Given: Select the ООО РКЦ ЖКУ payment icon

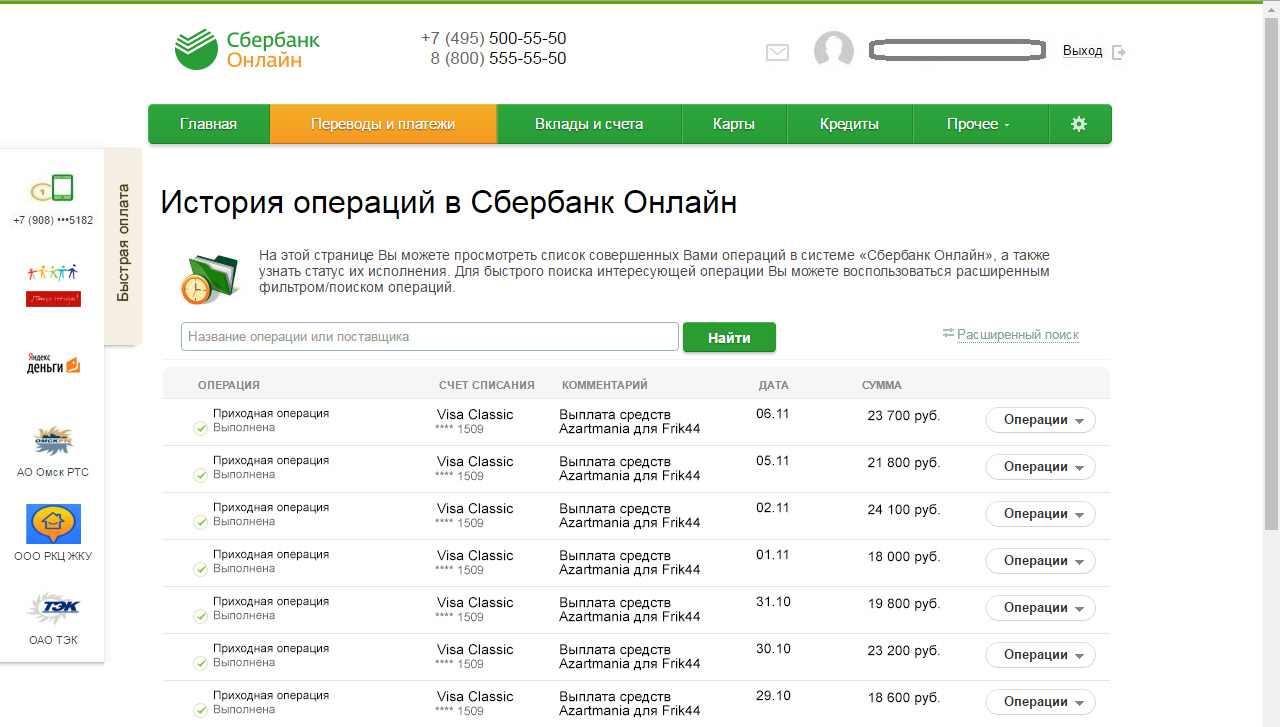Looking at the screenshot, I should [53, 525].
